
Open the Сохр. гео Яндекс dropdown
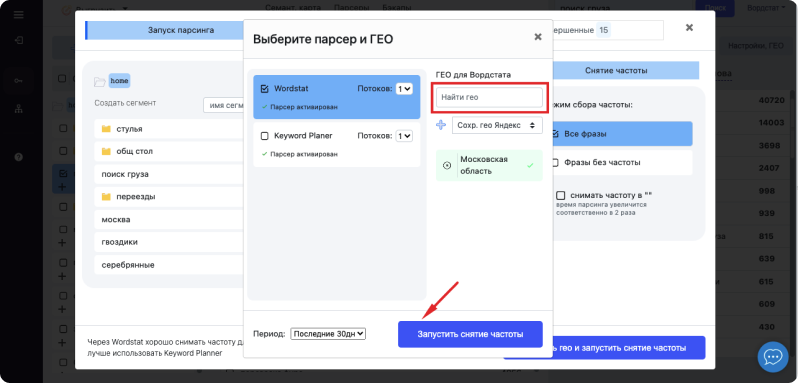(497, 125)
